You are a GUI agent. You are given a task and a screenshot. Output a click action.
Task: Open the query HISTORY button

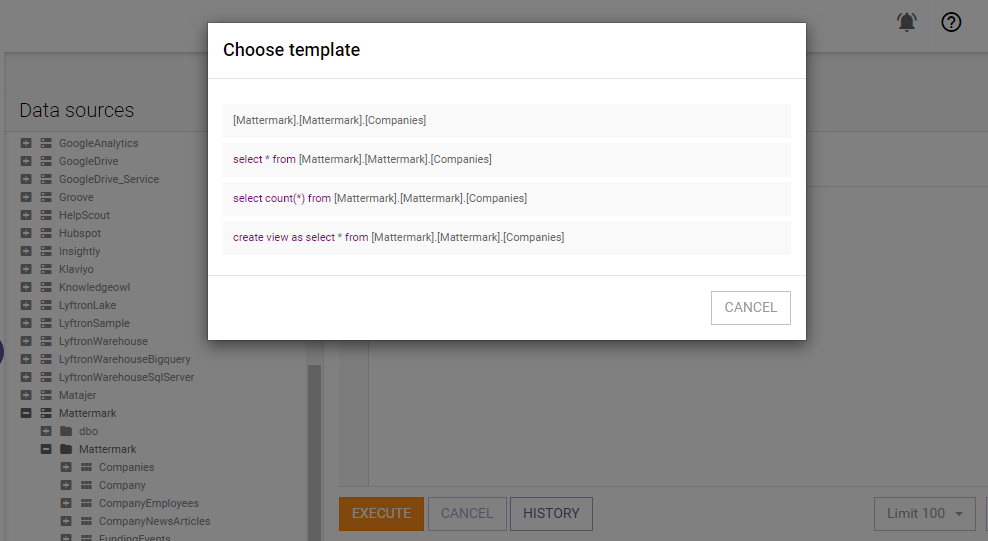pos(551,514)
